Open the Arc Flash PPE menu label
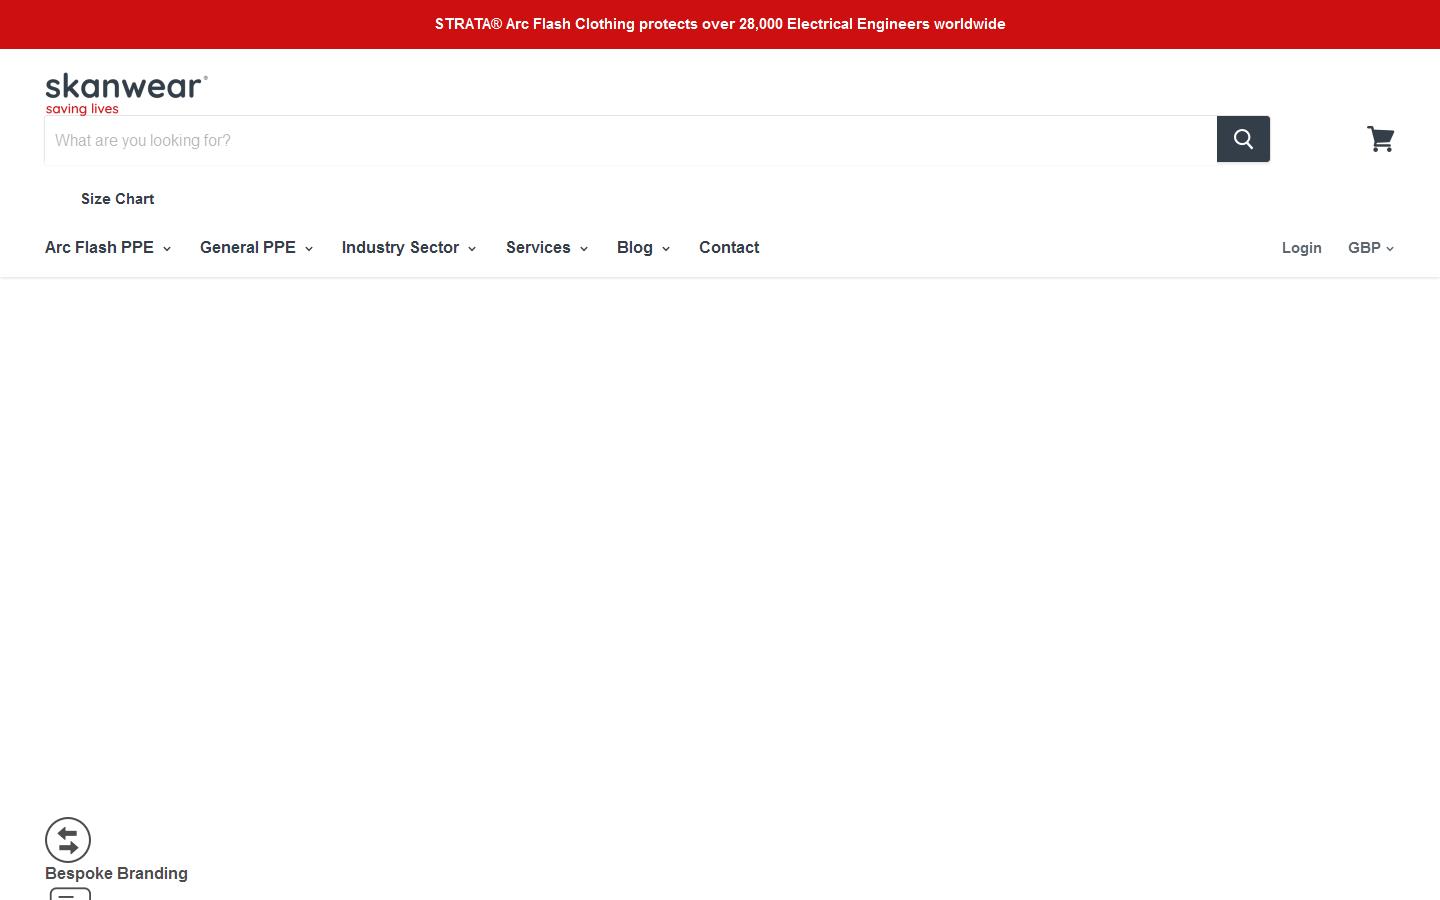 tap(99, 248)
